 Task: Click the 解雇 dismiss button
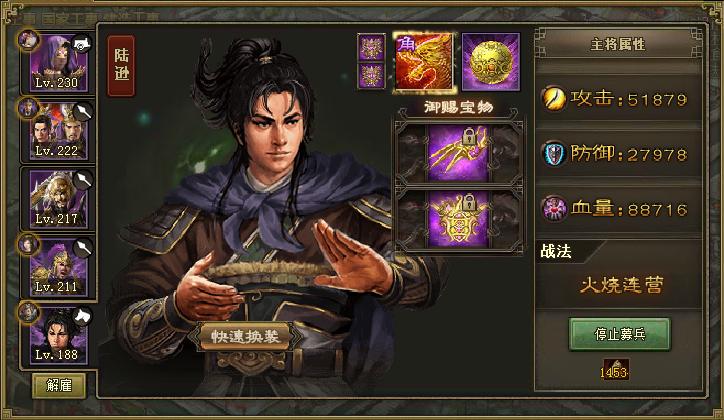pyautogui.click(x=59, y=385)
